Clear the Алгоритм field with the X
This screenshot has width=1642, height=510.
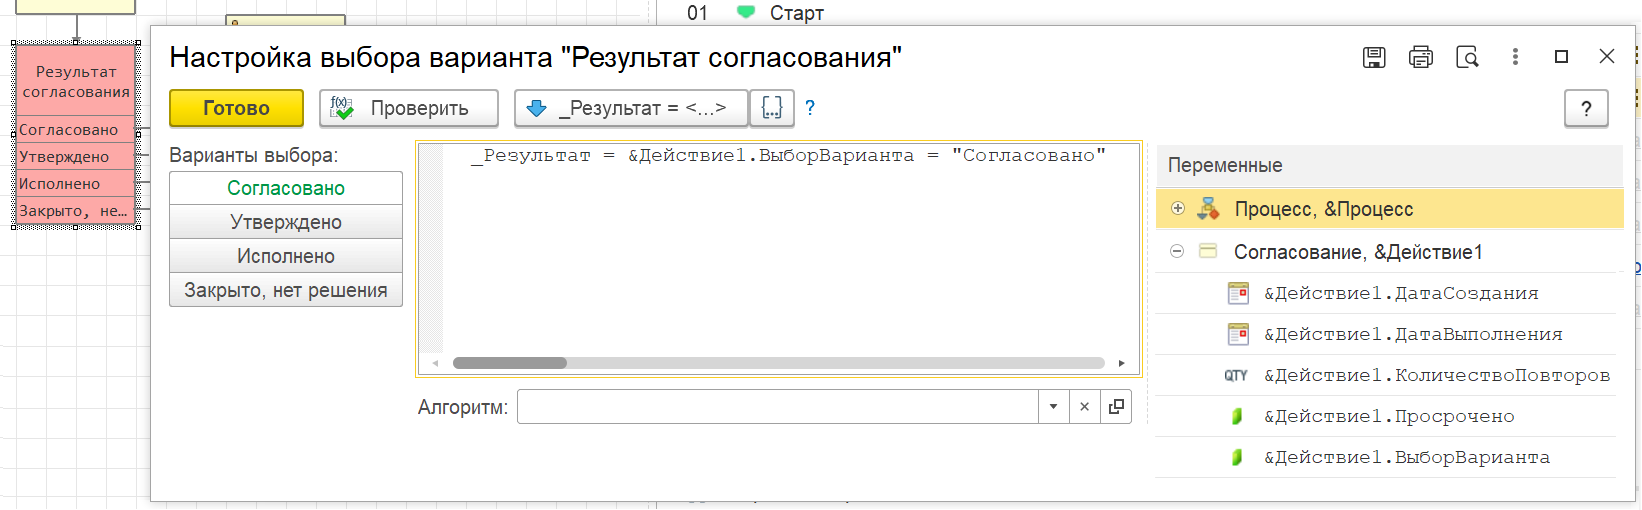[1084, 407]
